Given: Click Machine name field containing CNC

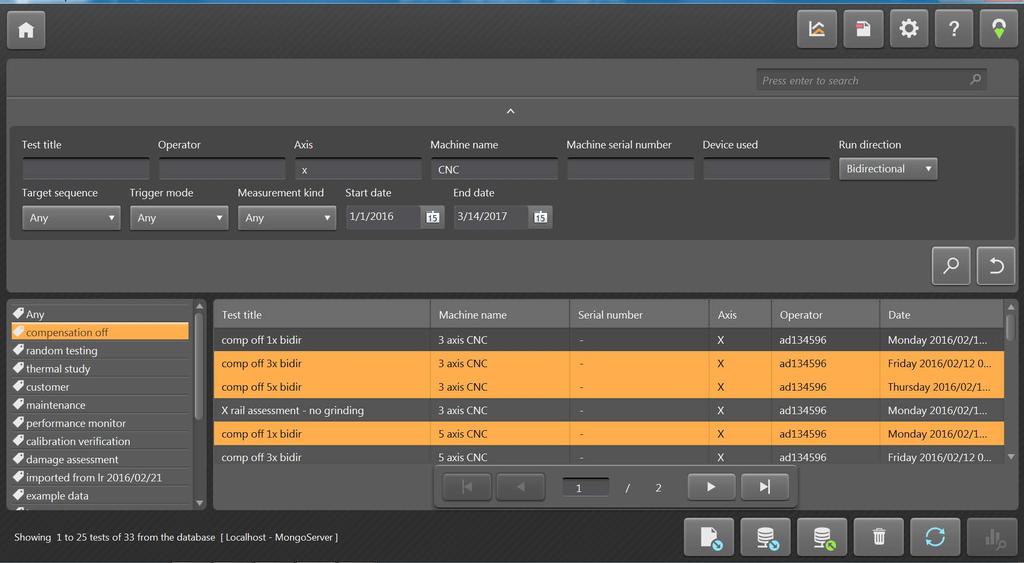Looking at the screenshot, I should pyautogui.click(x=494, y=169).
